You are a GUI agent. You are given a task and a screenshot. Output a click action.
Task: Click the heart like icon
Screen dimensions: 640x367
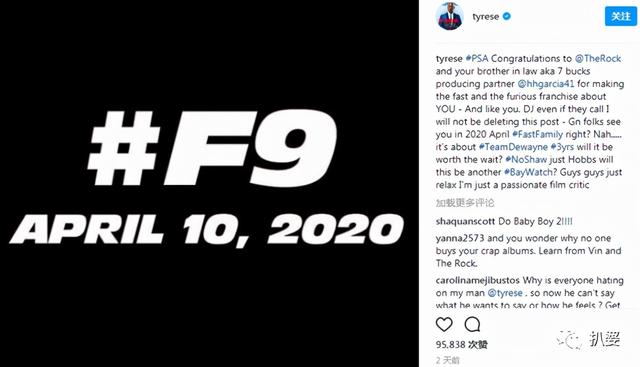pyautogui.click(x=444, y=325)
